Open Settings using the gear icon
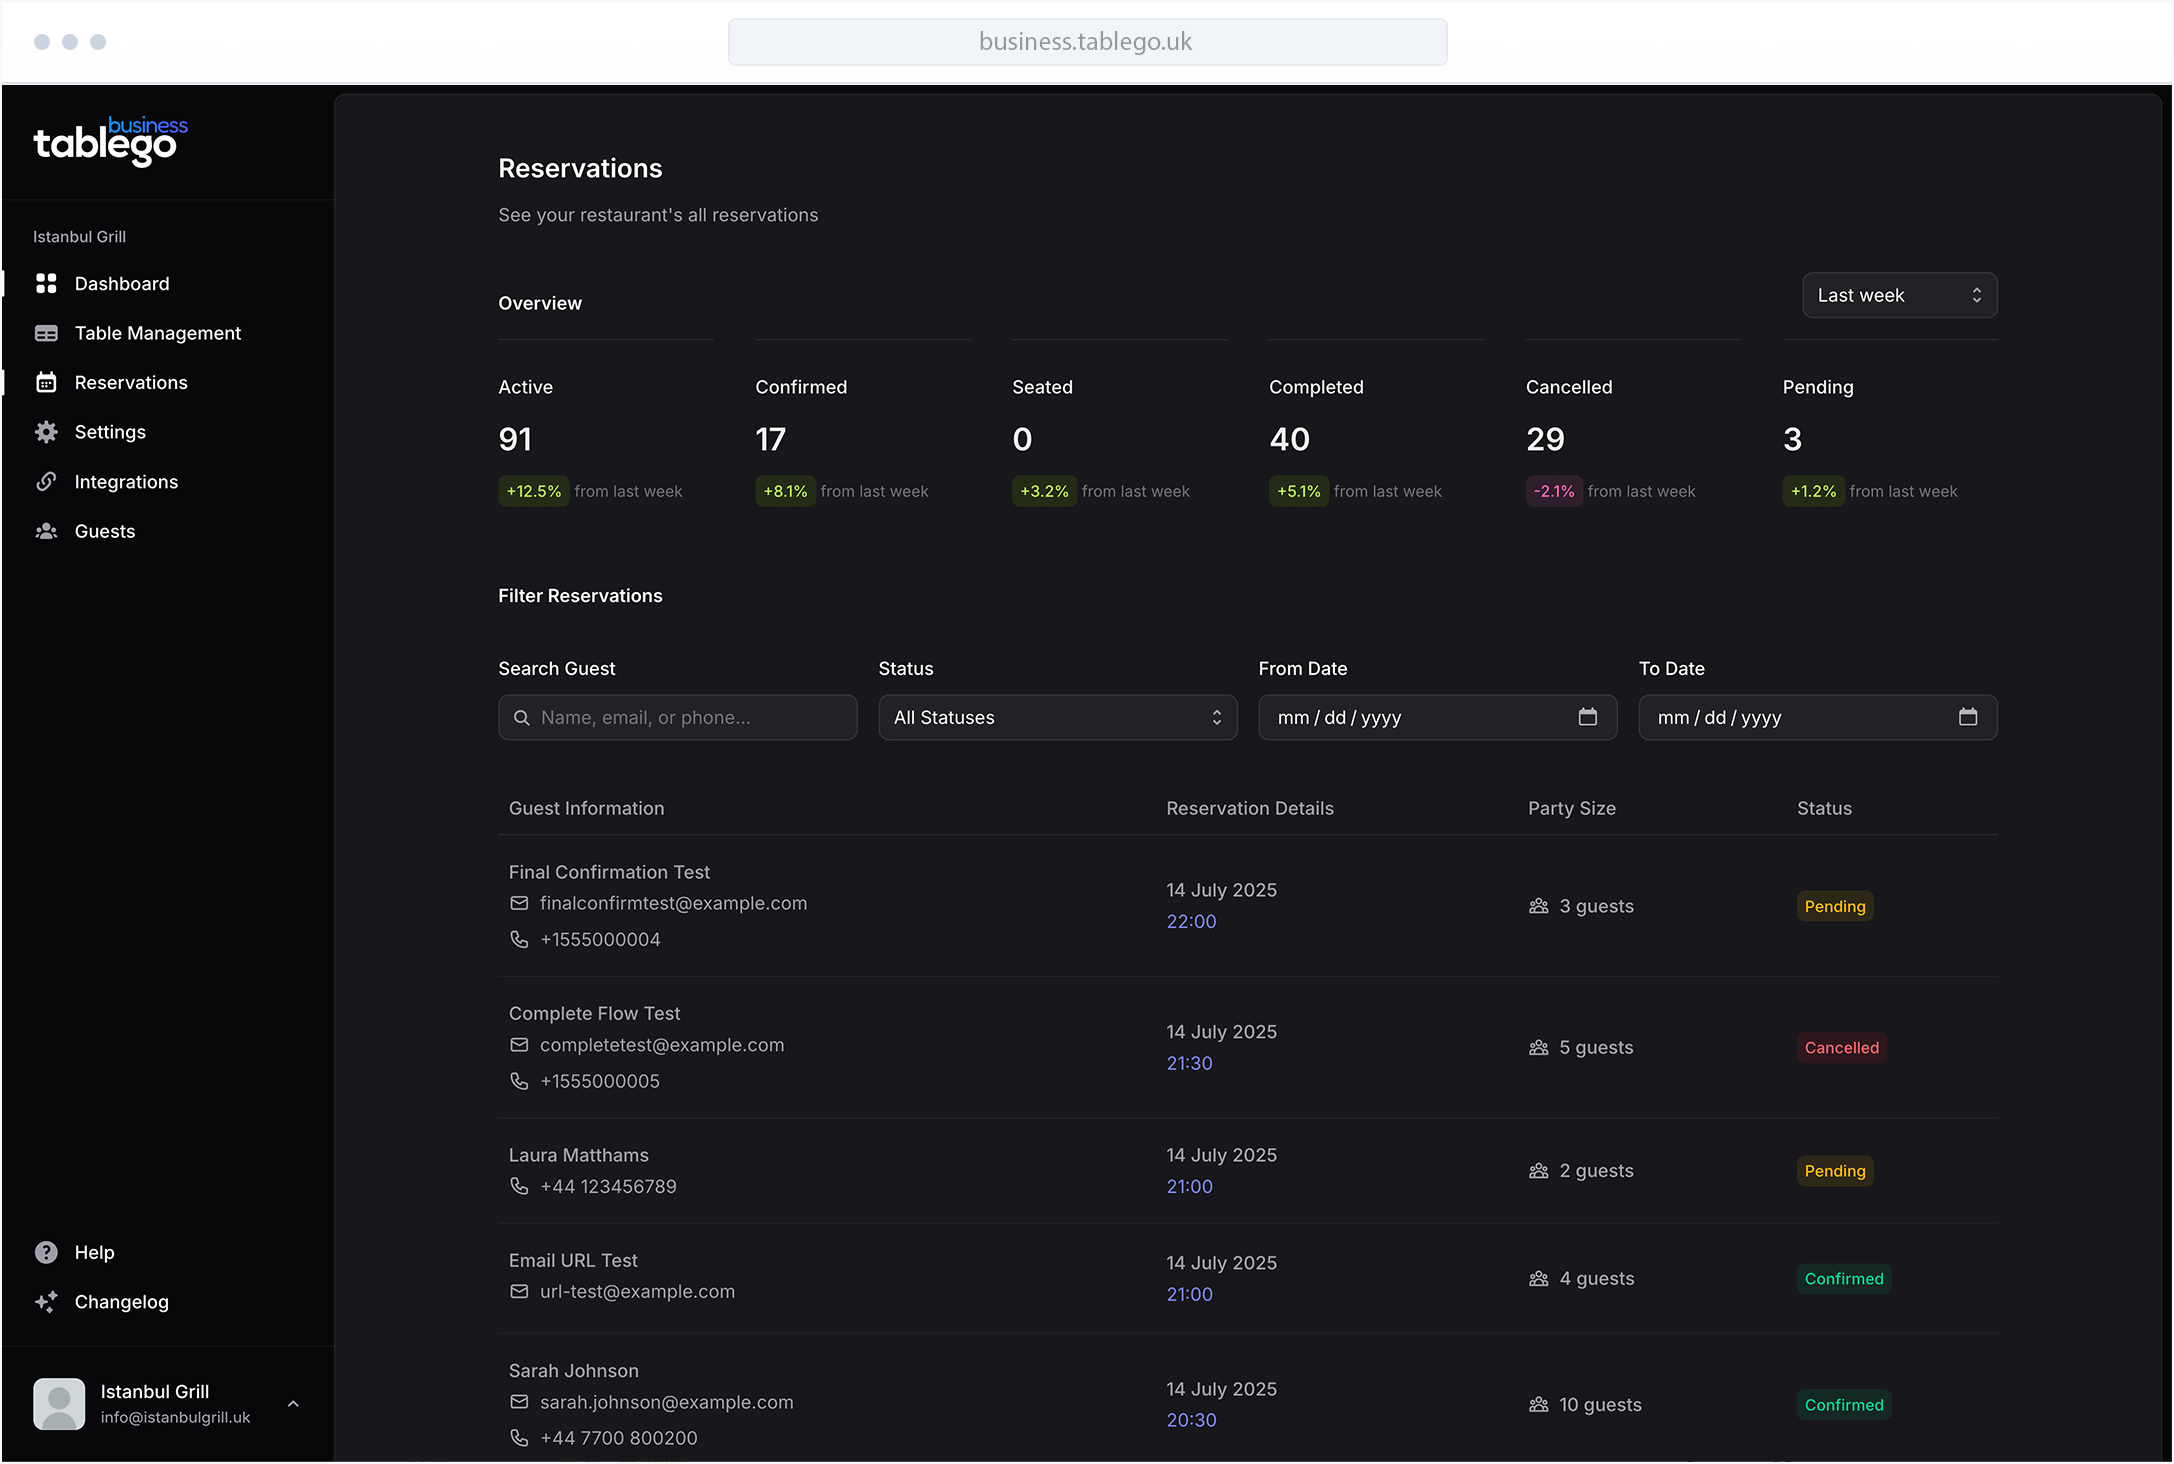The image size is (2174, 1464). click(x=47, y=431)
